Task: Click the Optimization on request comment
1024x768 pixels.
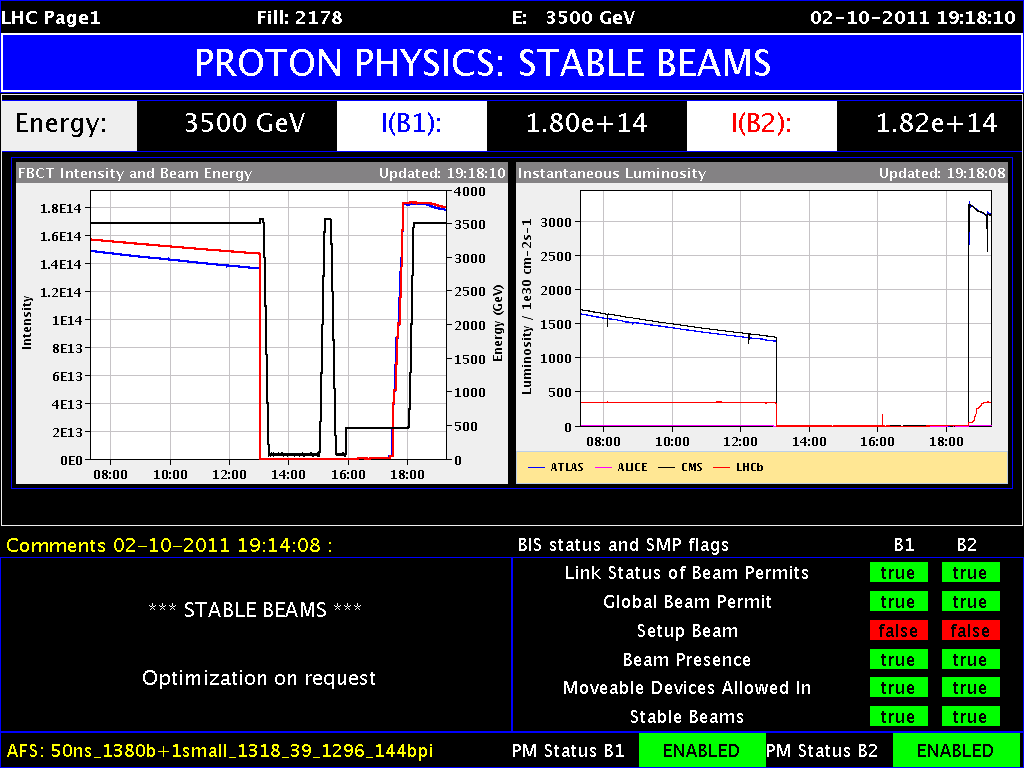Action: point(259,679)
